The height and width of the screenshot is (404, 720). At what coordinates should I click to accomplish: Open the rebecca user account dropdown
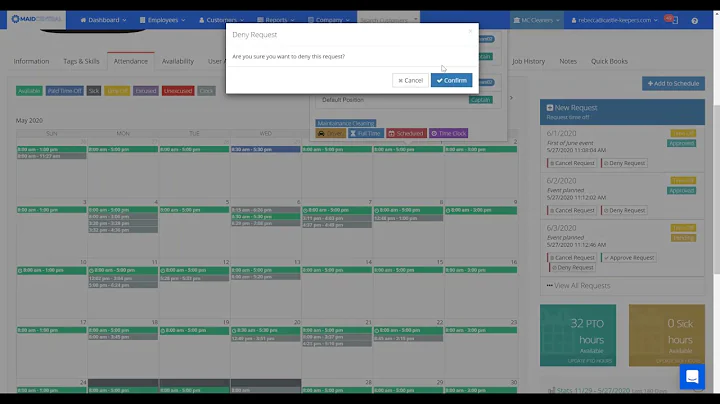coord(614,20)
